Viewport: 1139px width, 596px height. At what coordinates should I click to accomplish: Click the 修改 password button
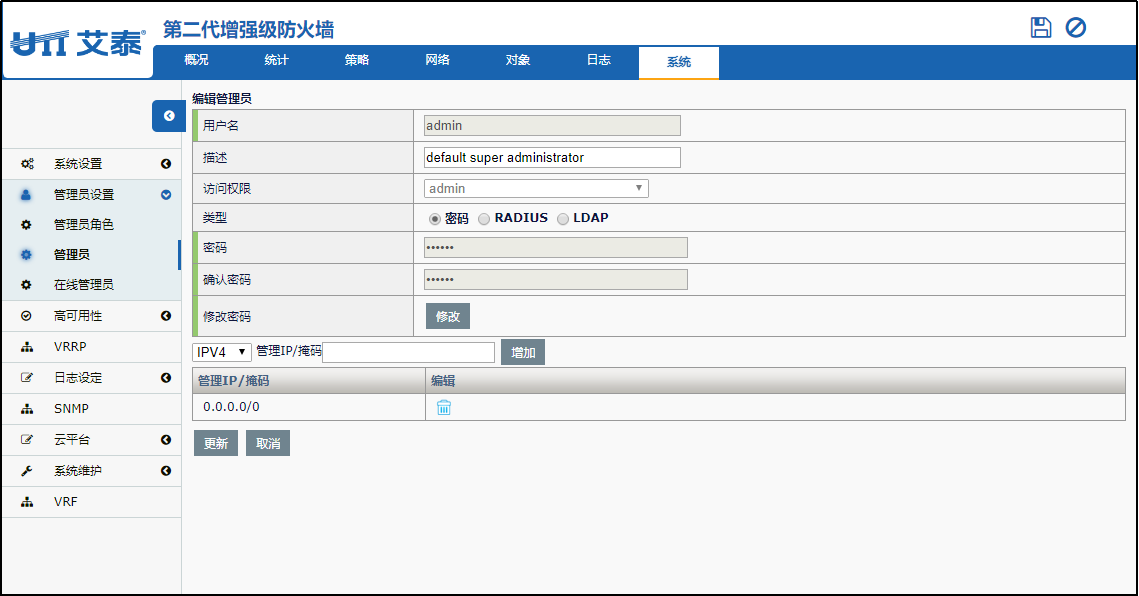pyautogui.click(x=447, y=316)
